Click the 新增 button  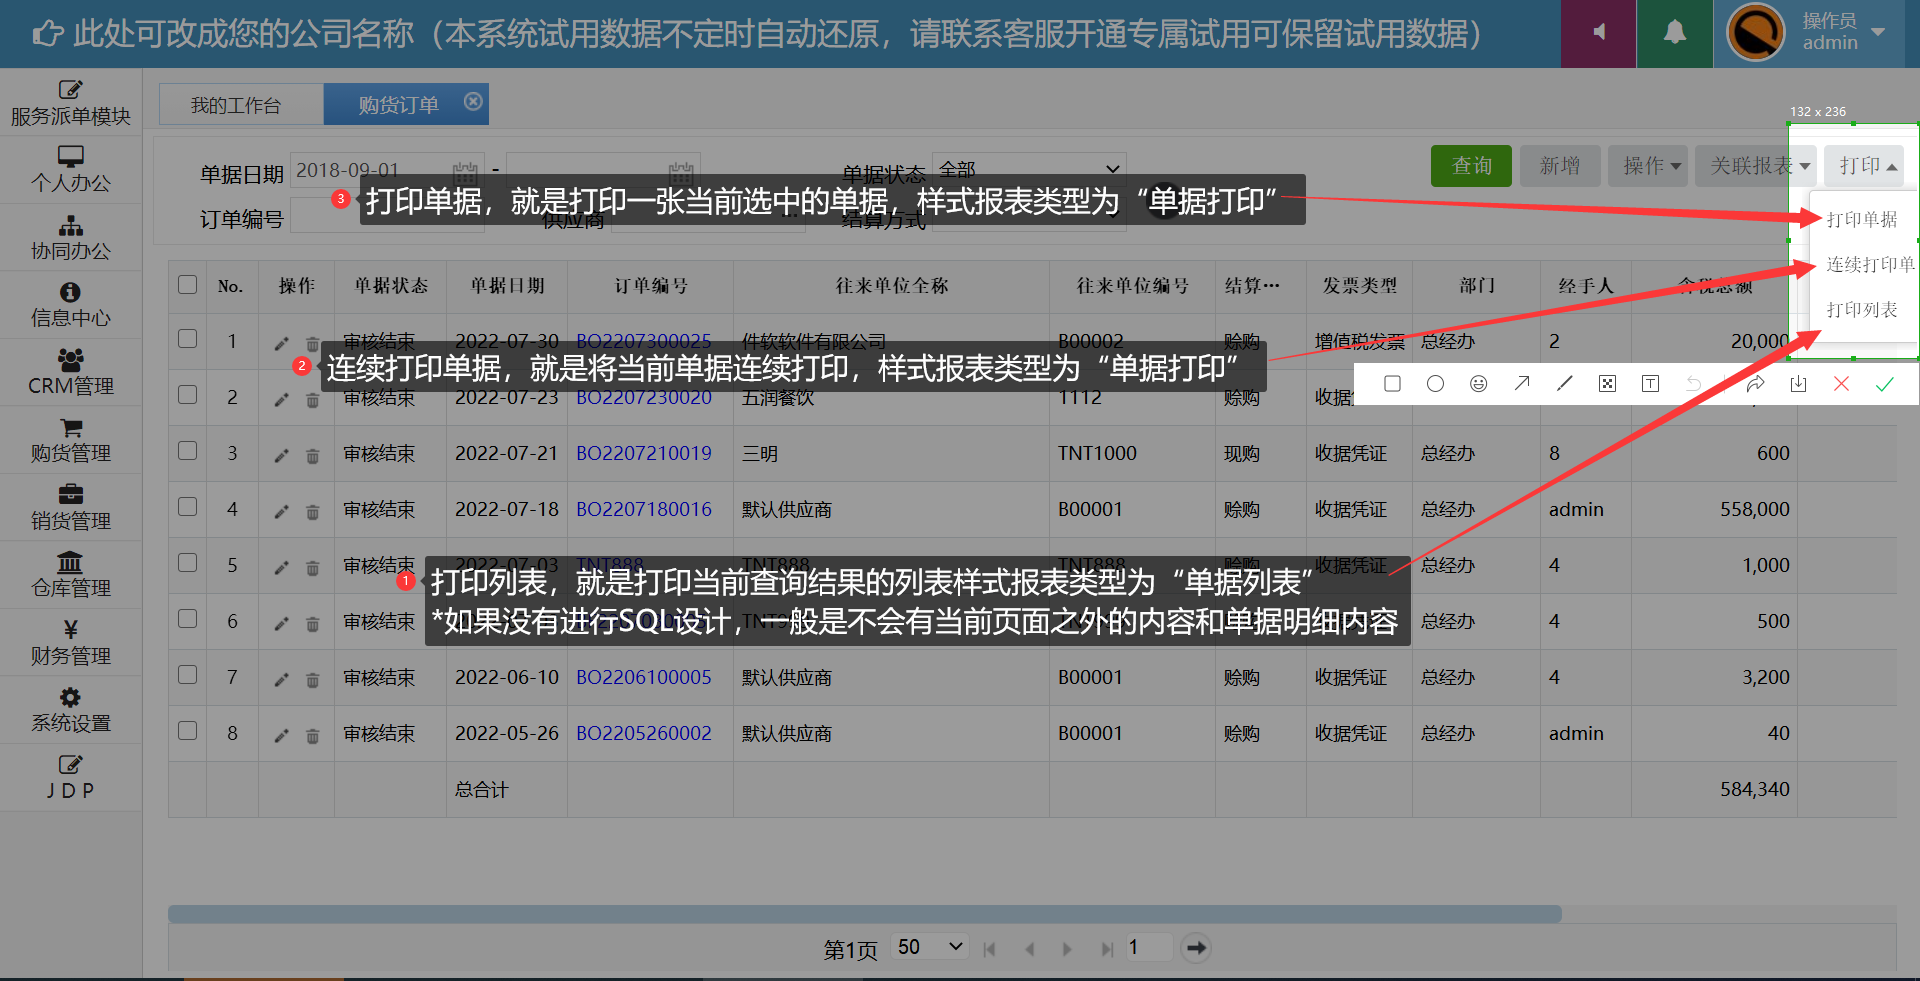1560,165
